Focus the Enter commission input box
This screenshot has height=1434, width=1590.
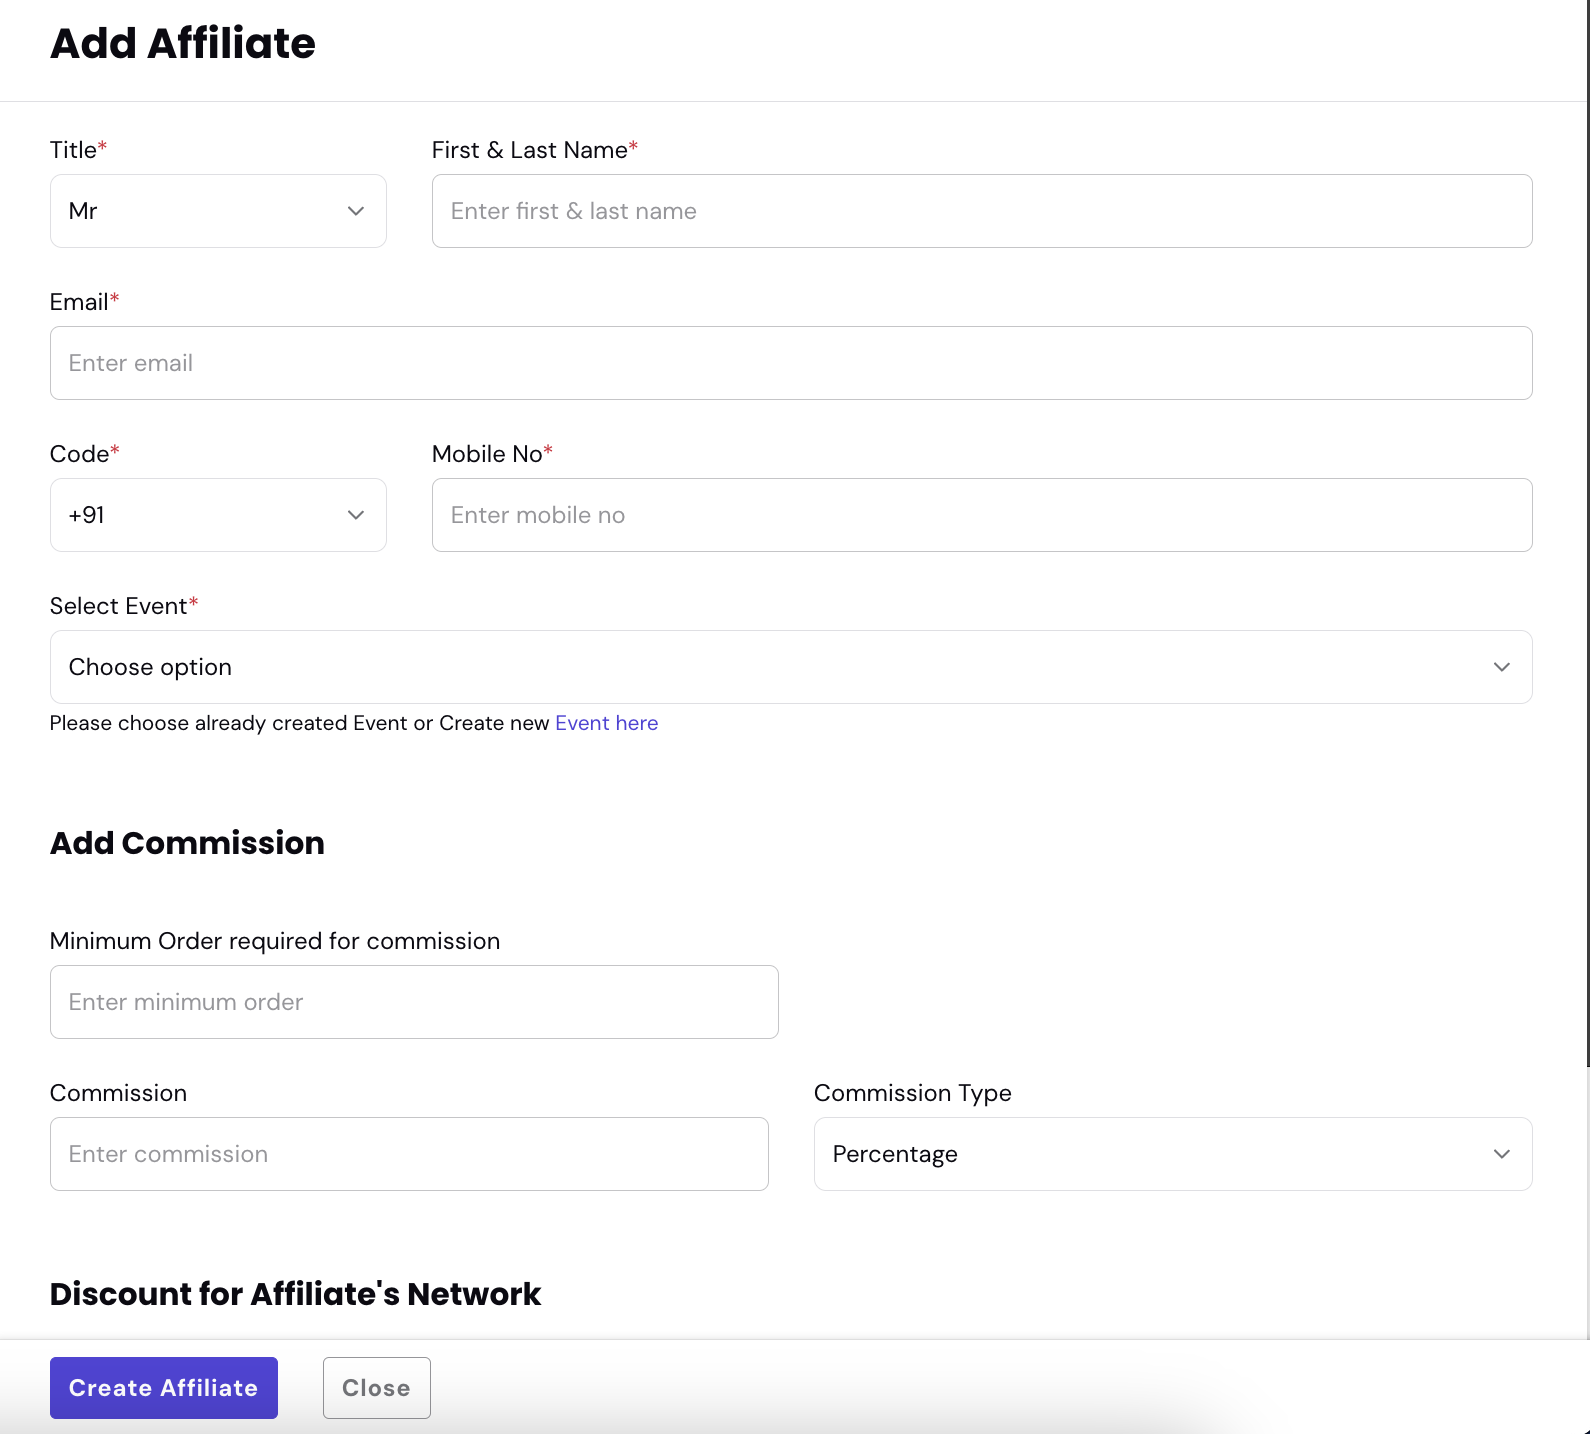click(409, 1154)
